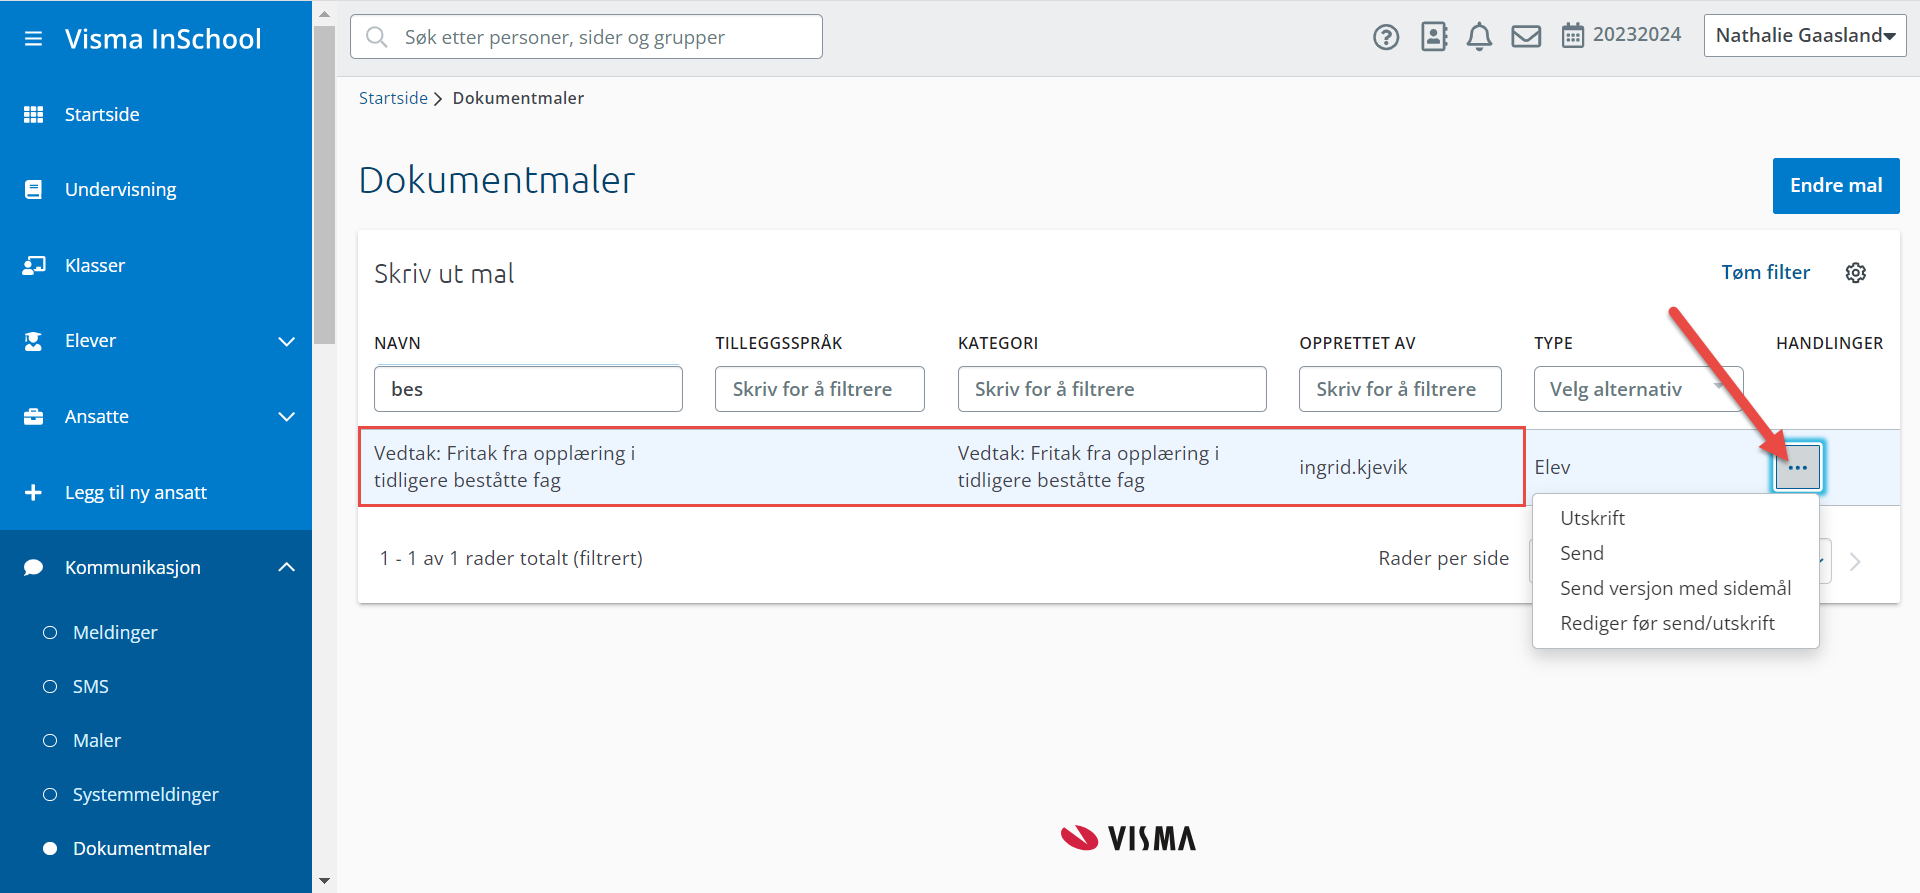Click the Kommunikasjon speech bubble icon

pos(33,567)
